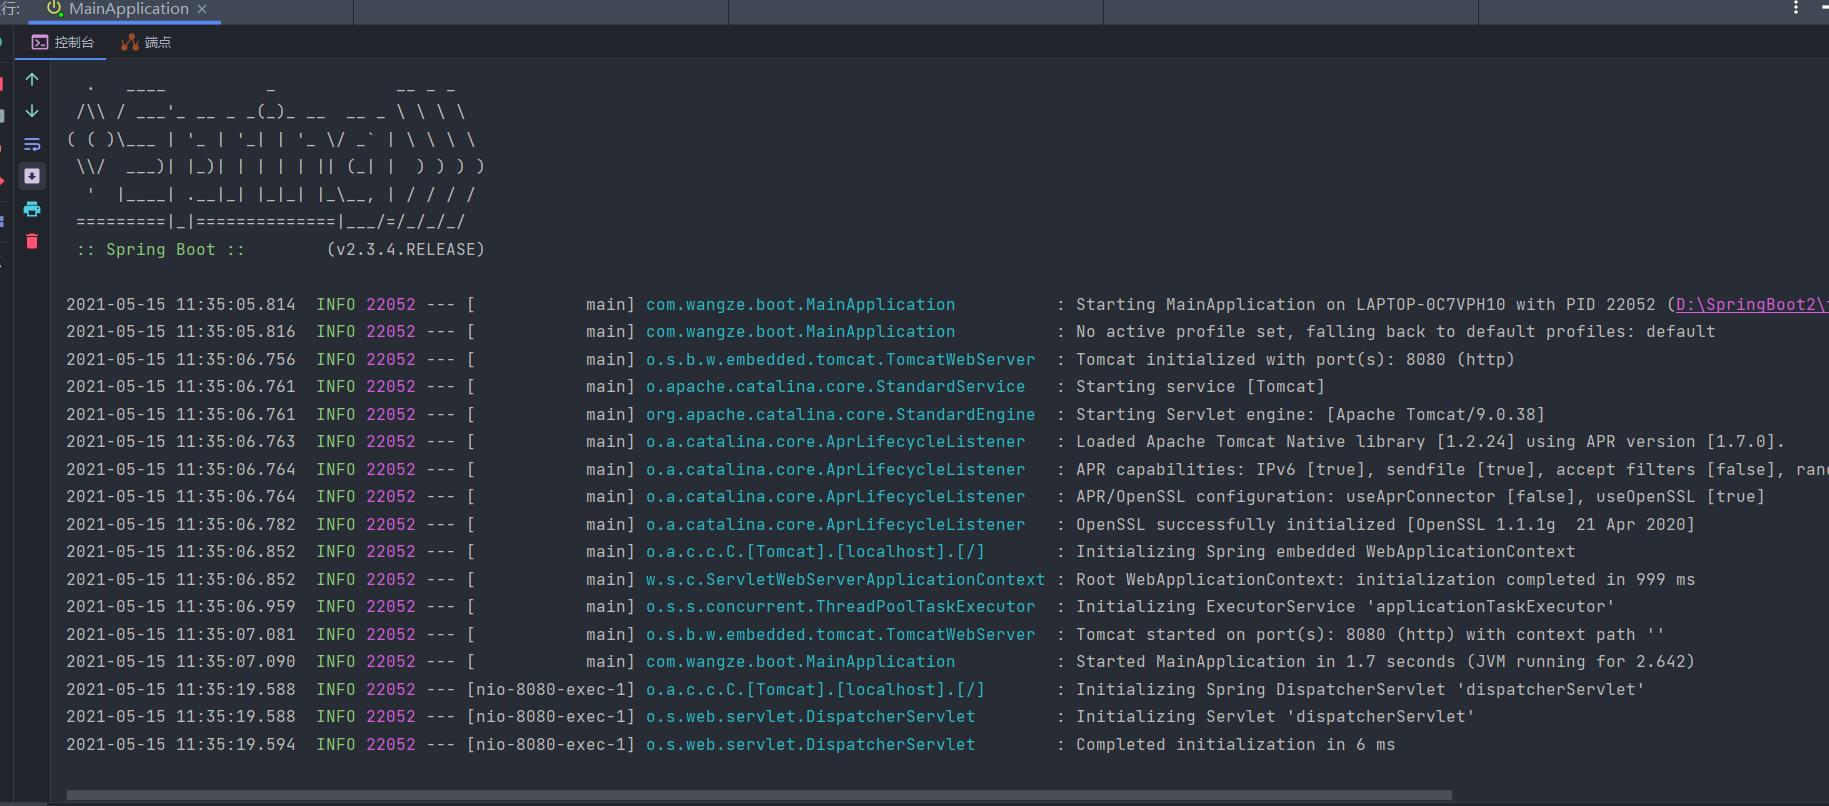Click timestamp '2021-05-15 11:35:07.090'
The height and width of the screenshot is (806, 1829).
181,661
